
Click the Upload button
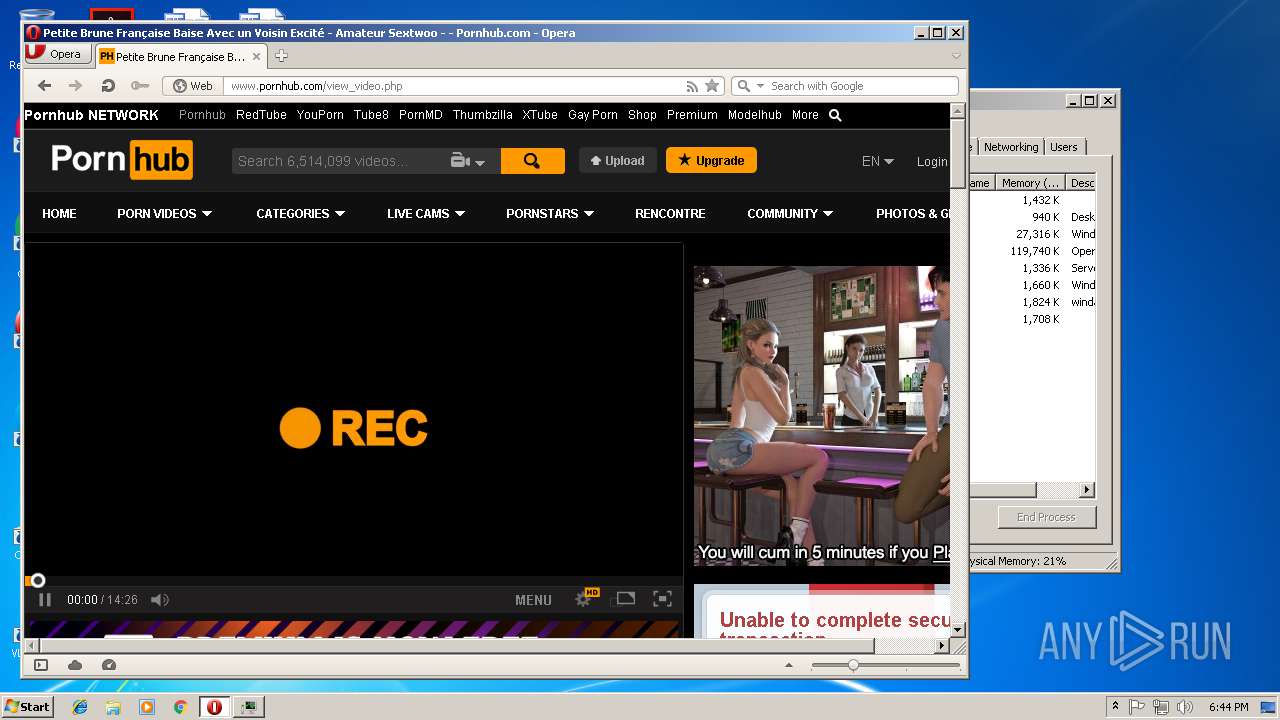(x=617, y=160)
